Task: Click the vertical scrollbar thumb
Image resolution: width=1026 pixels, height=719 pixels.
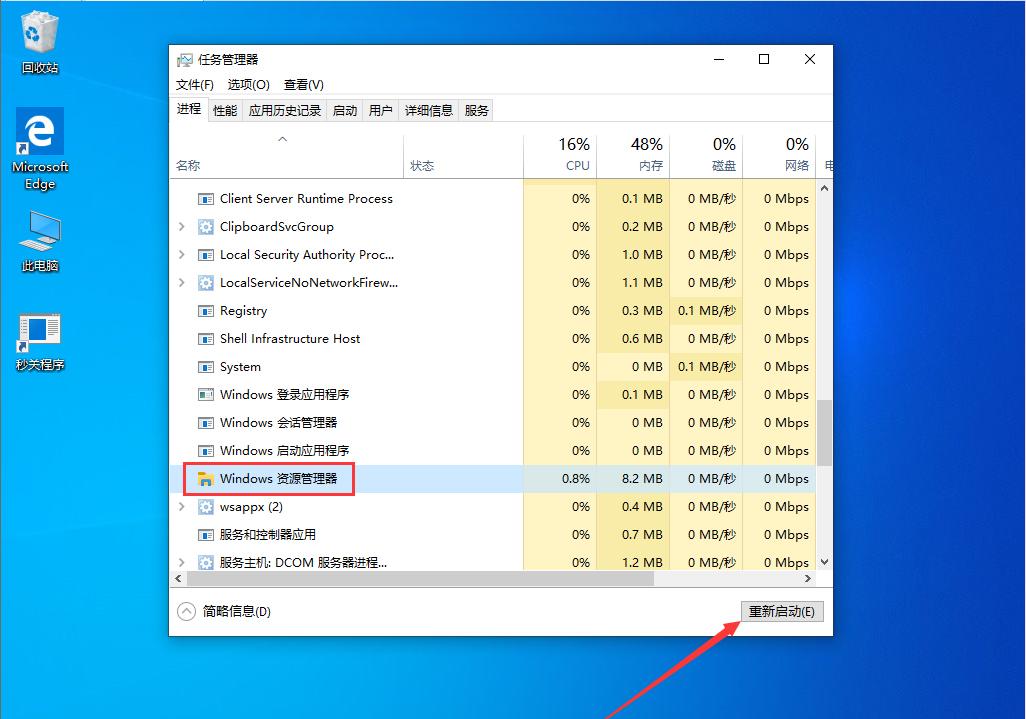Action: [x=824, y=432]
